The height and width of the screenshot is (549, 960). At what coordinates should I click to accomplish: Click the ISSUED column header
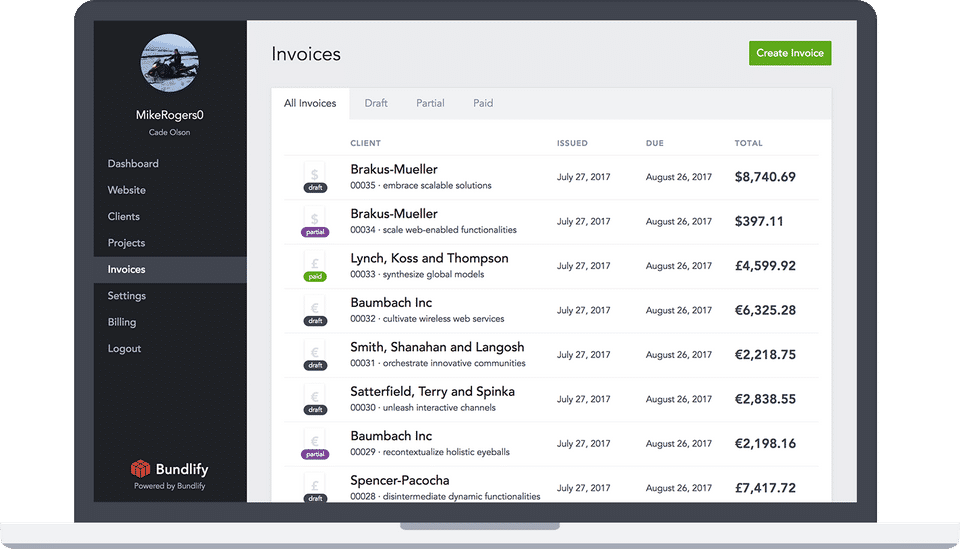coord(572,143)
